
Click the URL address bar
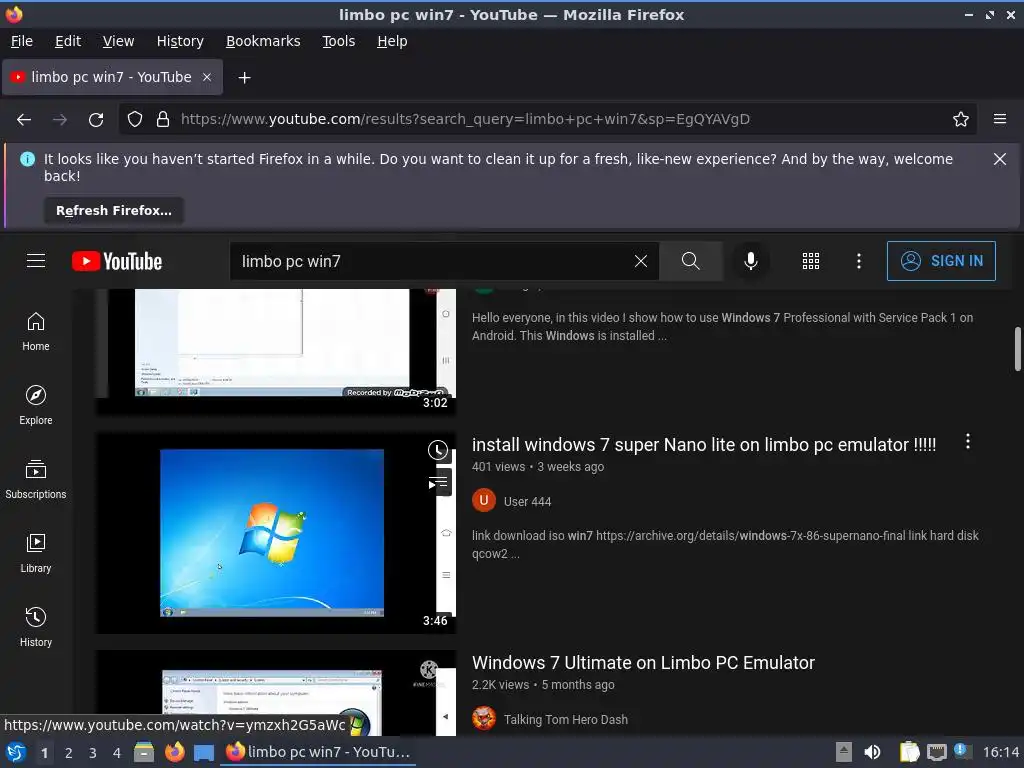[549, 120]
